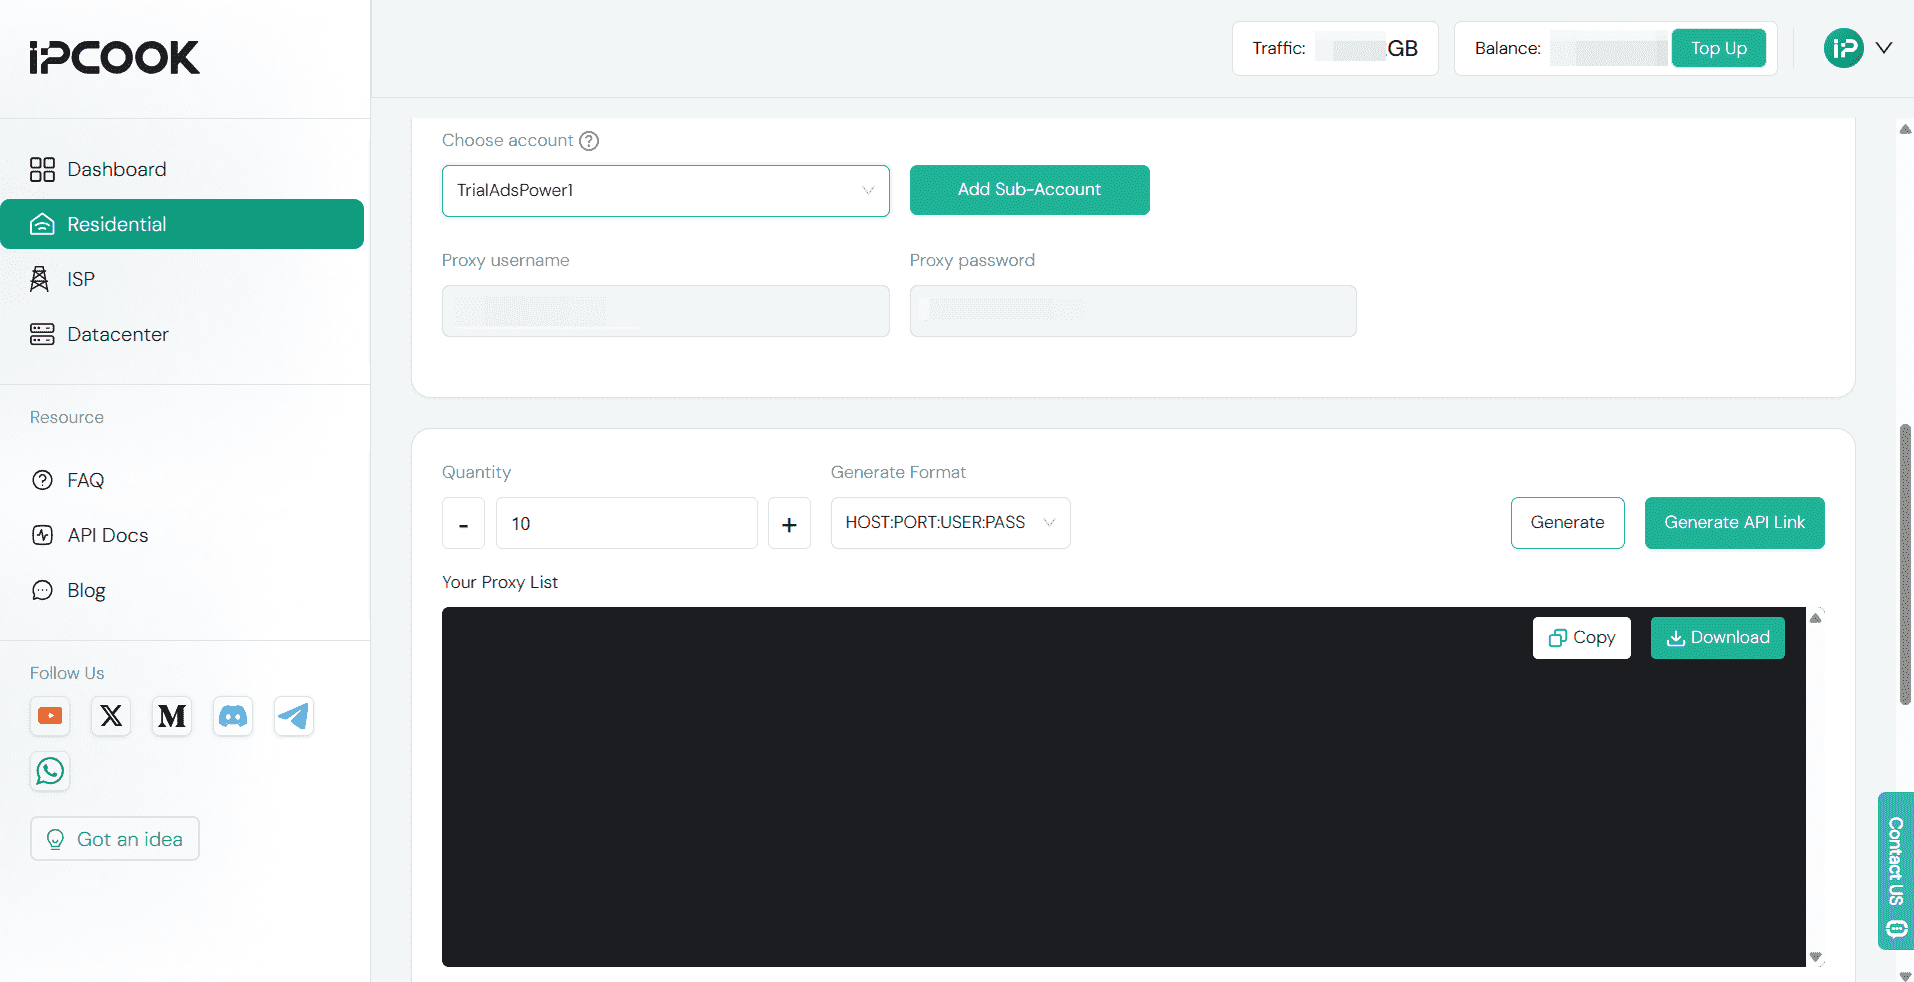The height and width of the screenshot is (982, 1914).
Task: Click the Blog chat bubble icon
Action: pos(42,590)
